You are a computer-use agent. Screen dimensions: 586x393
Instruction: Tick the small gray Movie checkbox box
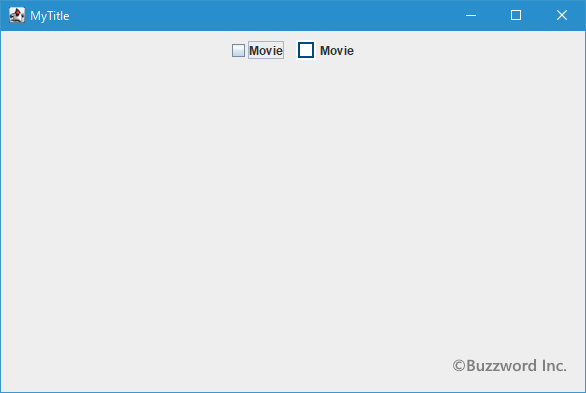(x=238, y=50)
